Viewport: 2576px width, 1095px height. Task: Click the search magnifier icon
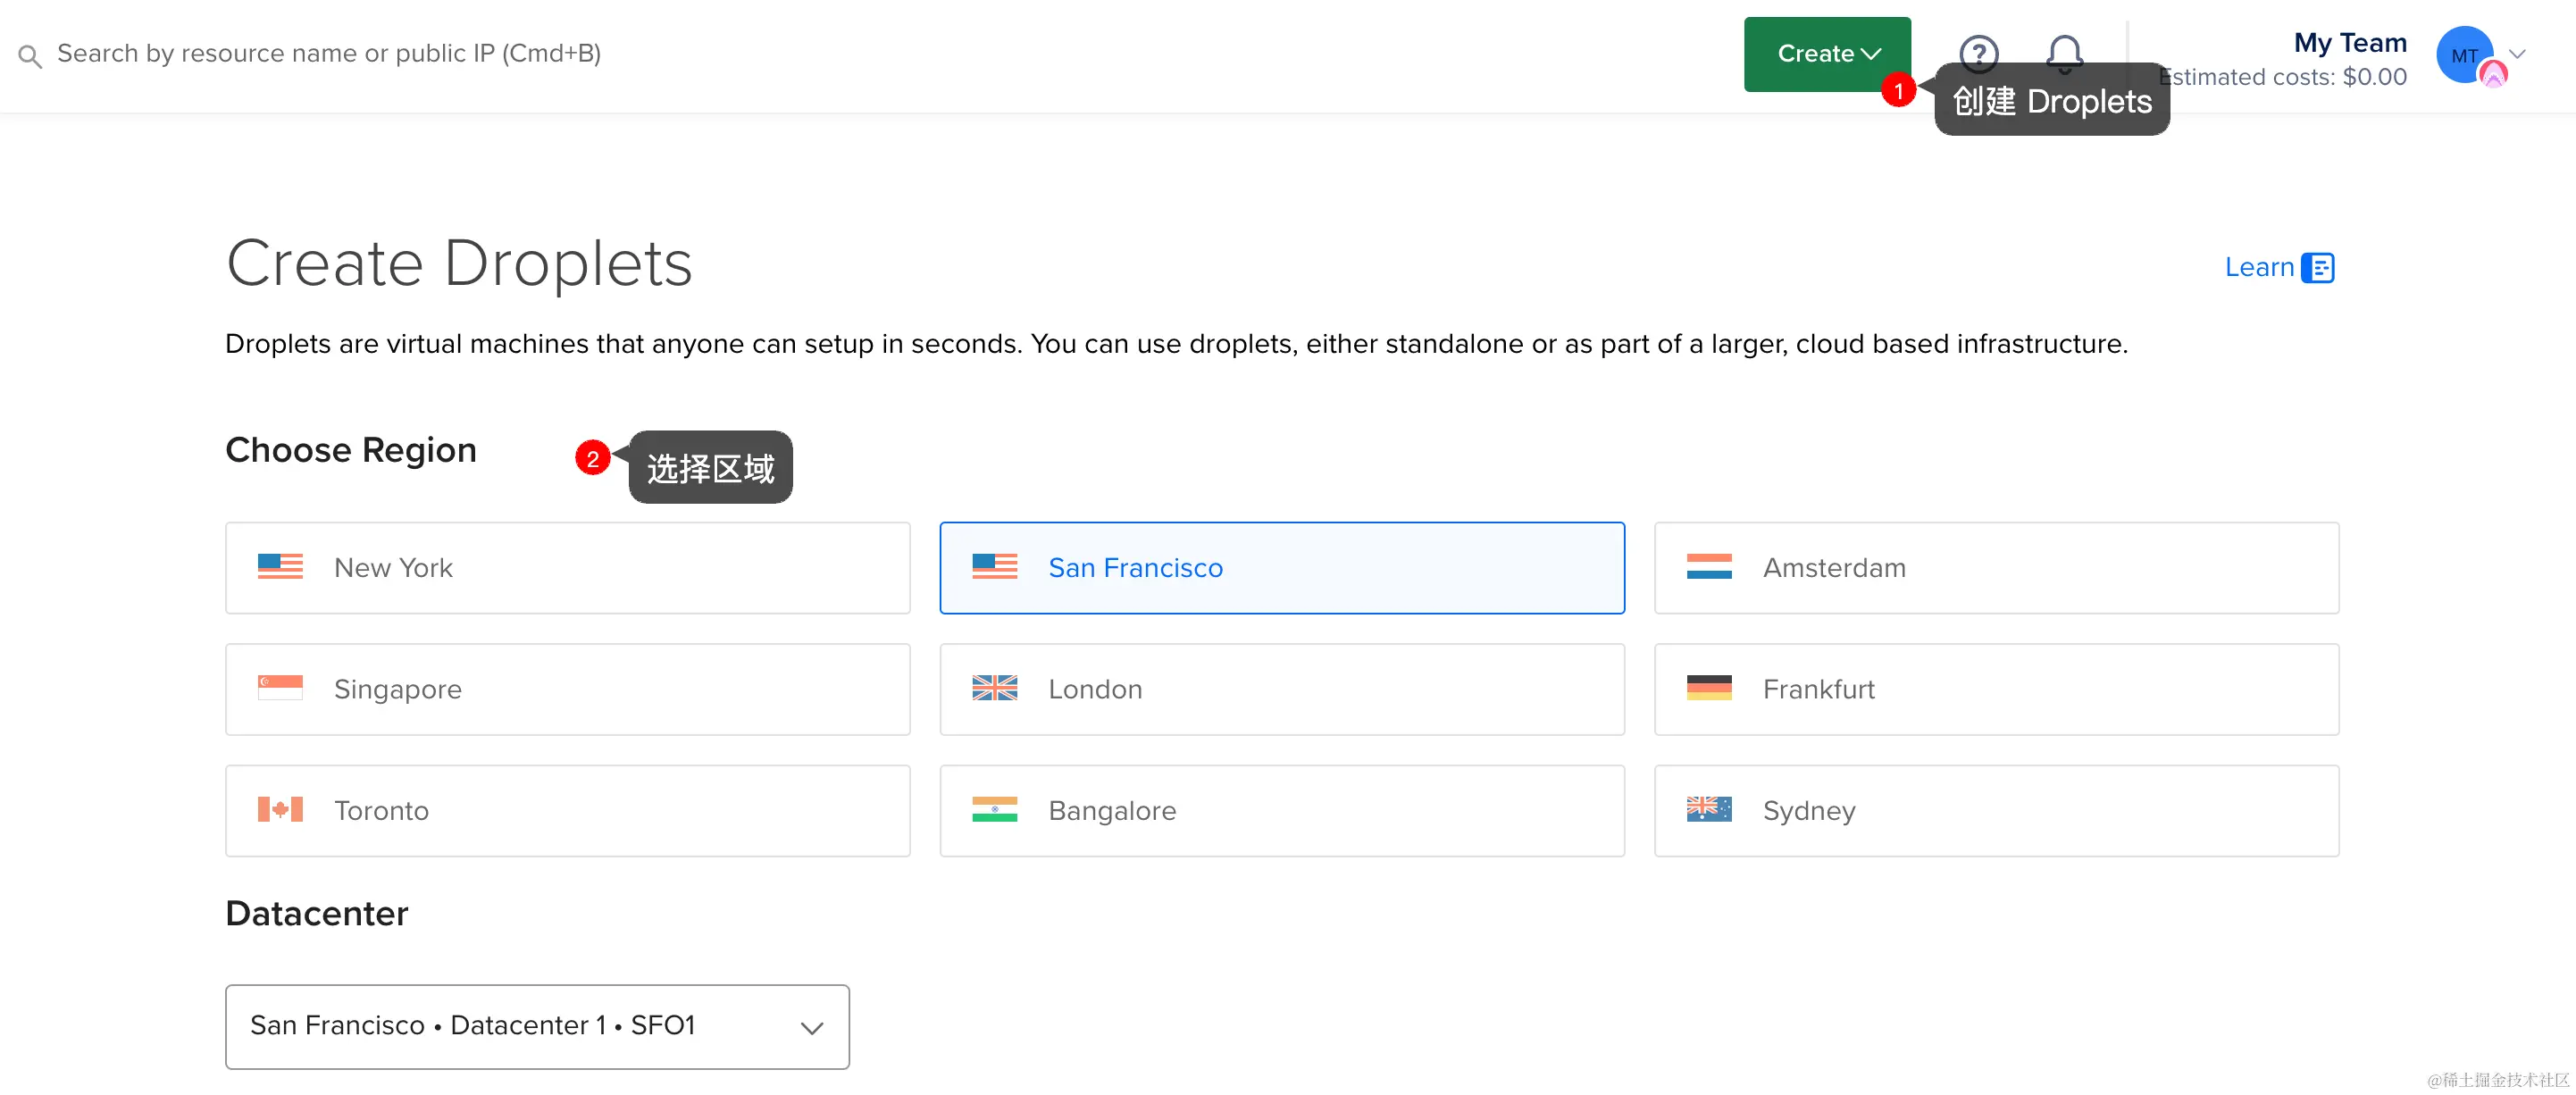[30, 56]
